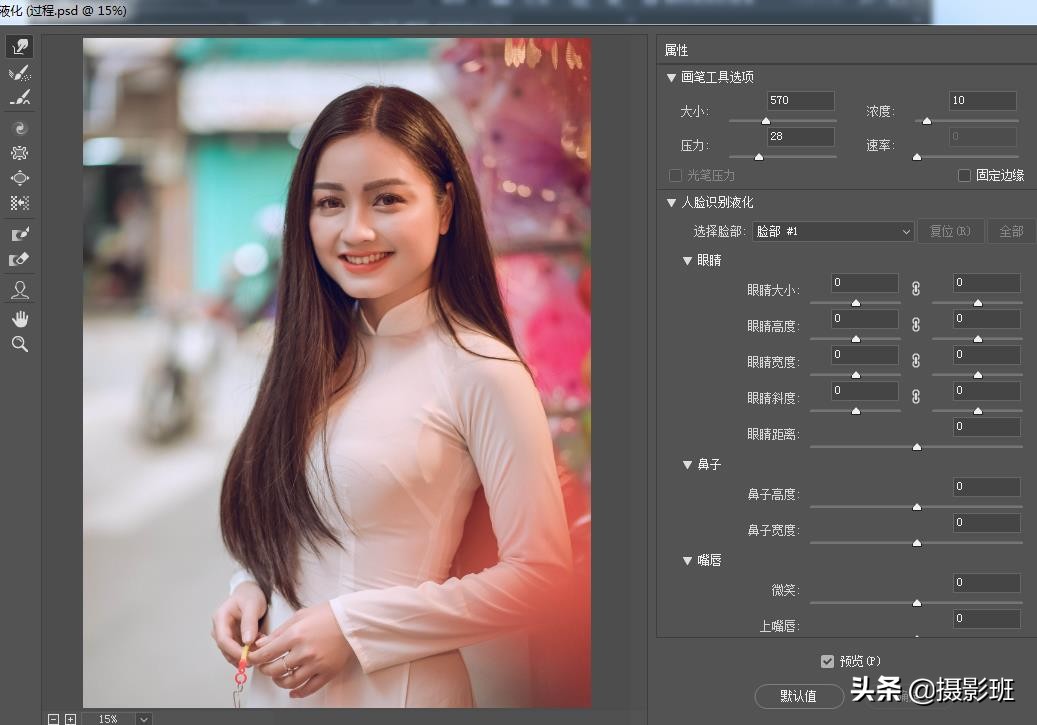Select the Forward Warp tool
The width and height of the screenshot is (1037, 725).
[x=20, y=47]
